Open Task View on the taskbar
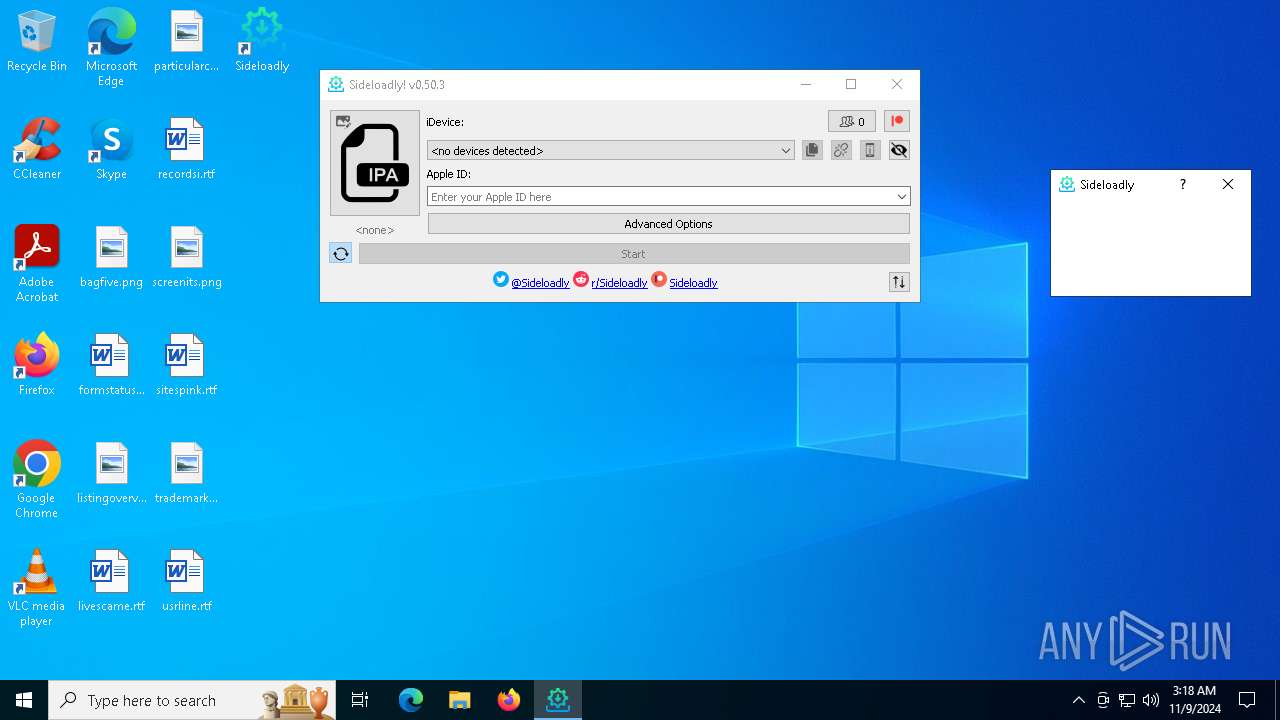The width and height of the screenshot is (1280, 720). tap(360, 700)
